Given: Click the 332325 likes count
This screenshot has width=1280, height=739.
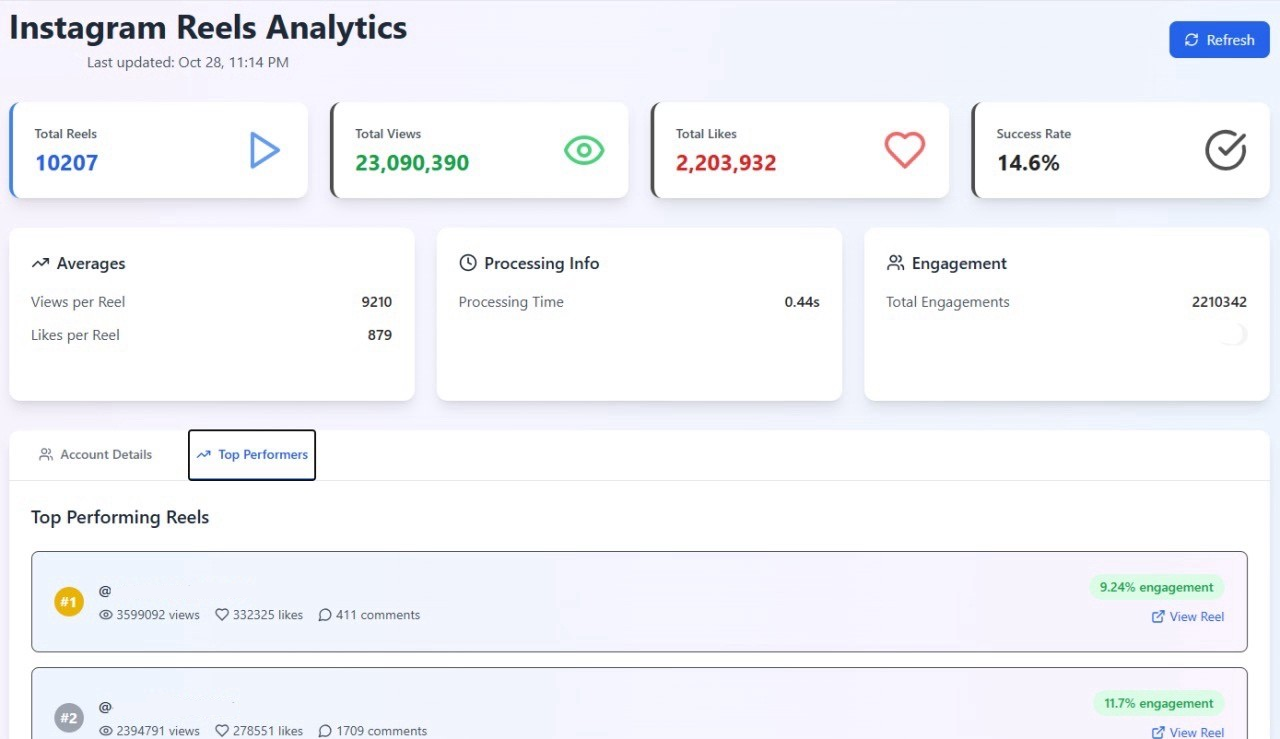Looking at the screenshot, I should point(268,615).
